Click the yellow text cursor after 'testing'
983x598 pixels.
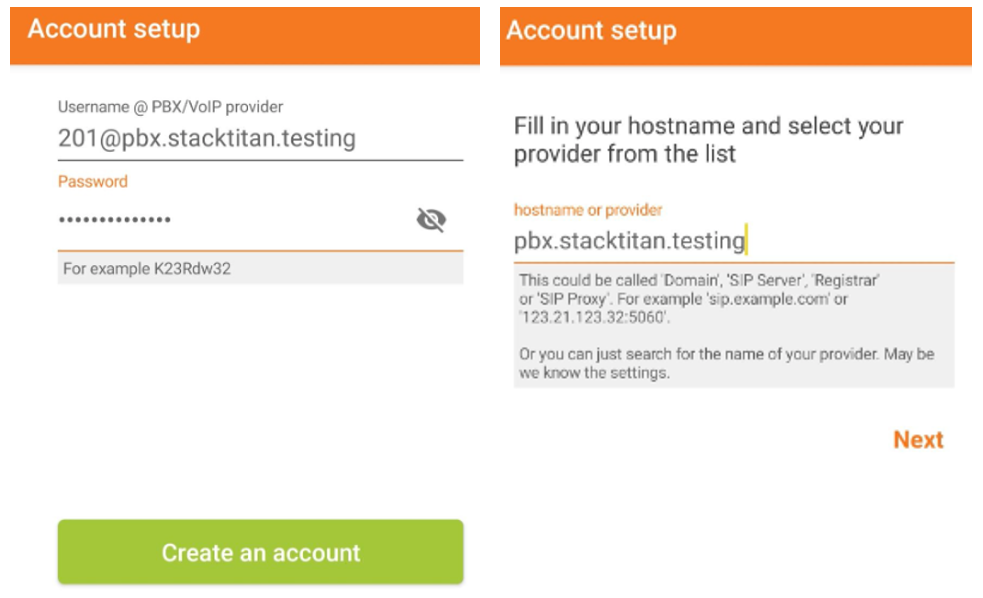coord(746,240)
